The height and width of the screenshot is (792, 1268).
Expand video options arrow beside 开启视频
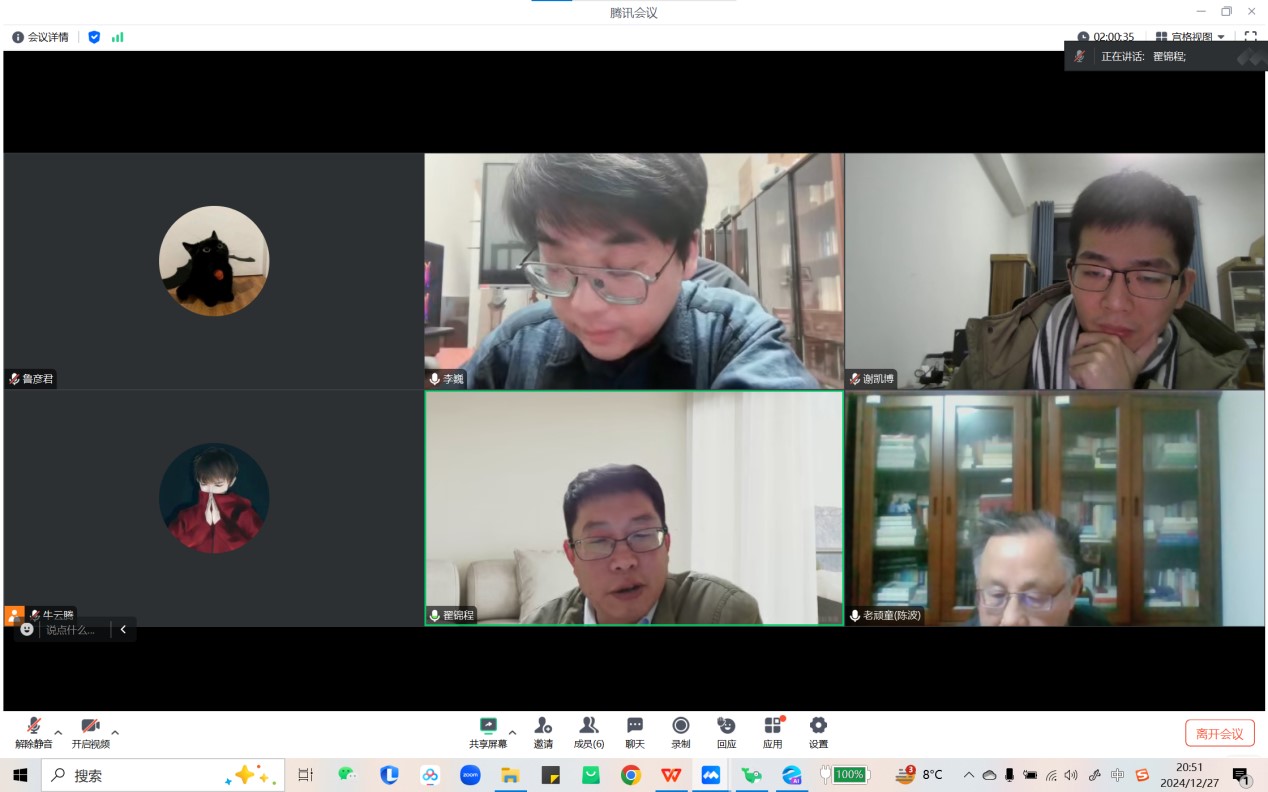(115, 732)
